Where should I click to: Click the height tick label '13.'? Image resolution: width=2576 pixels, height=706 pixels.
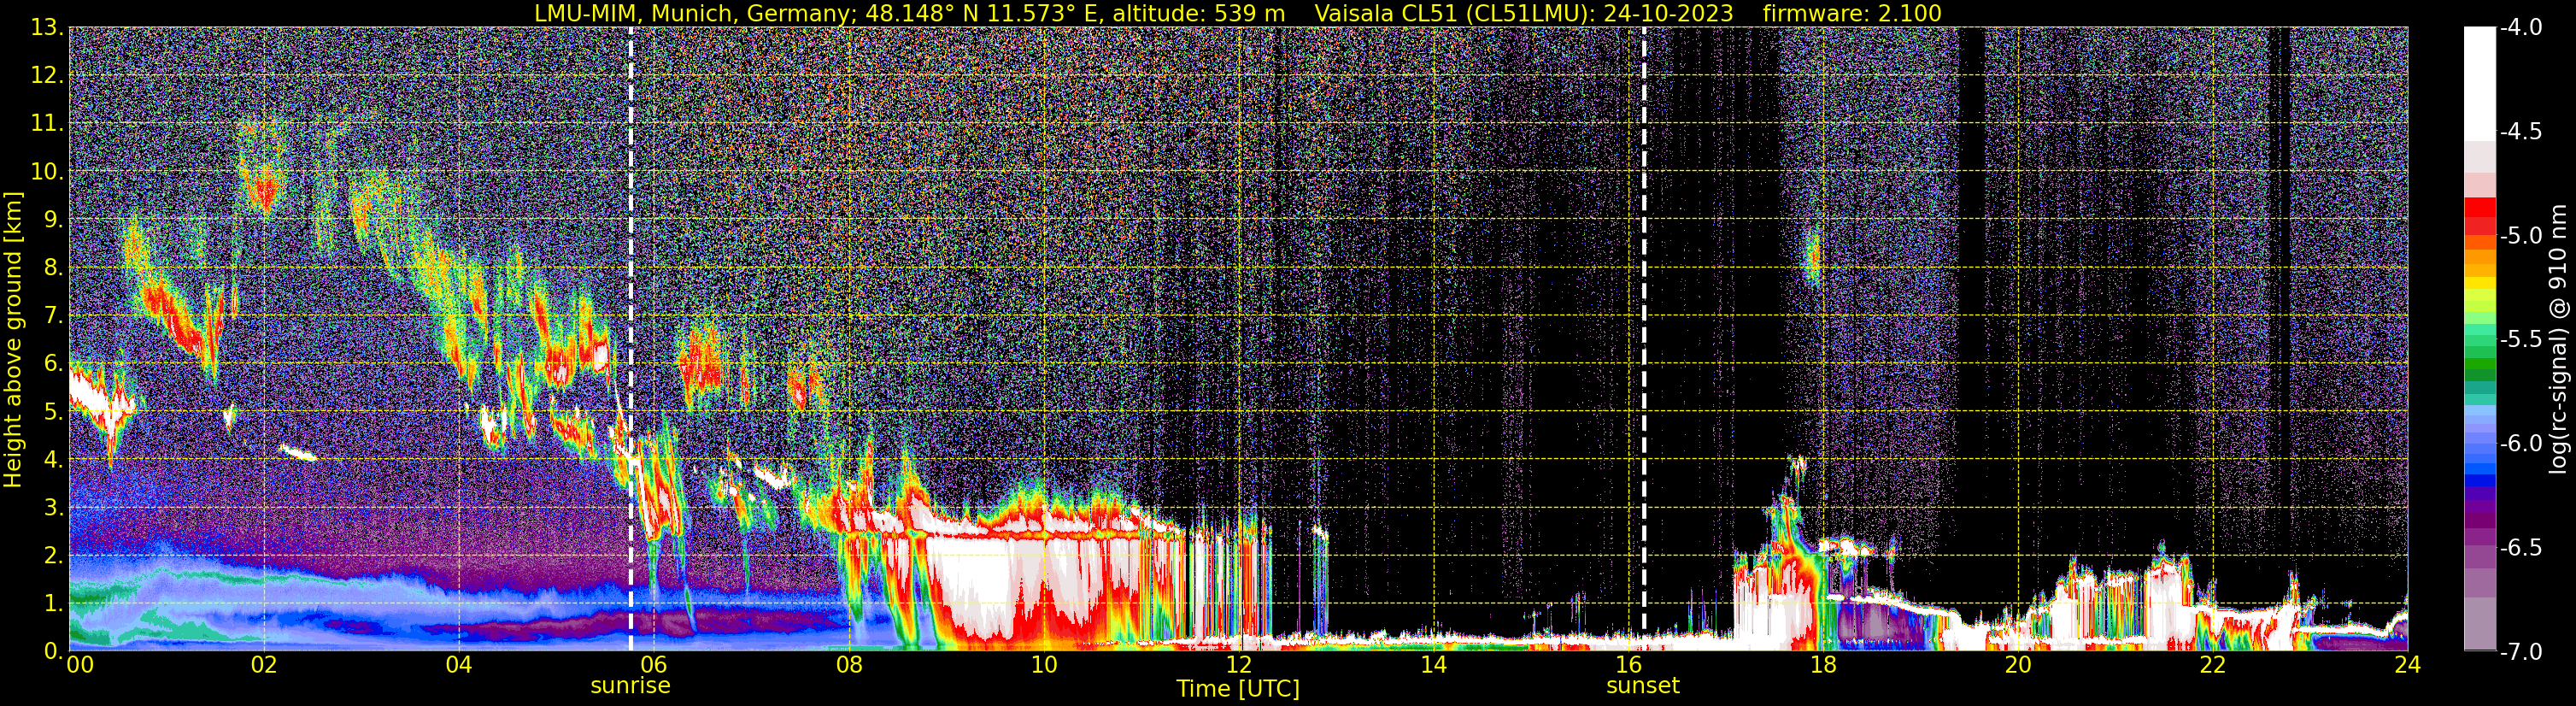click(47, 28)
